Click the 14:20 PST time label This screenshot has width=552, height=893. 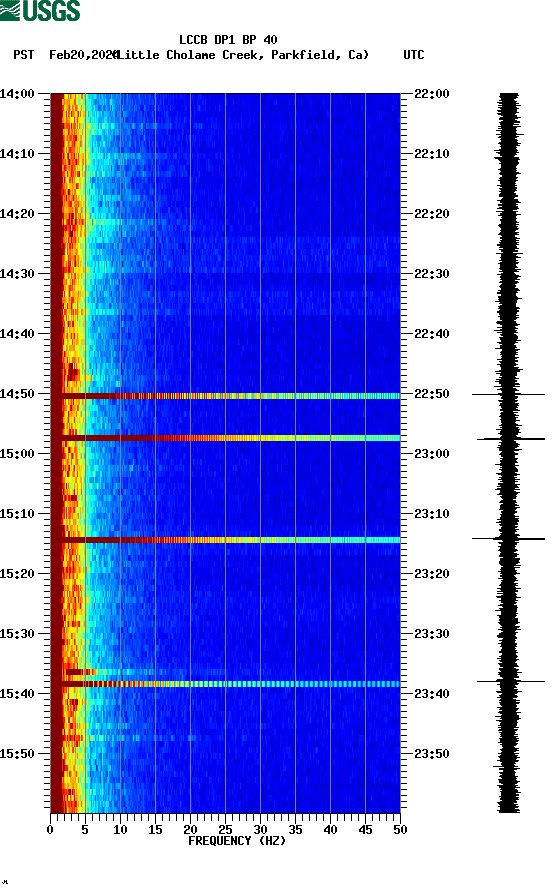(x=17, y=214)
